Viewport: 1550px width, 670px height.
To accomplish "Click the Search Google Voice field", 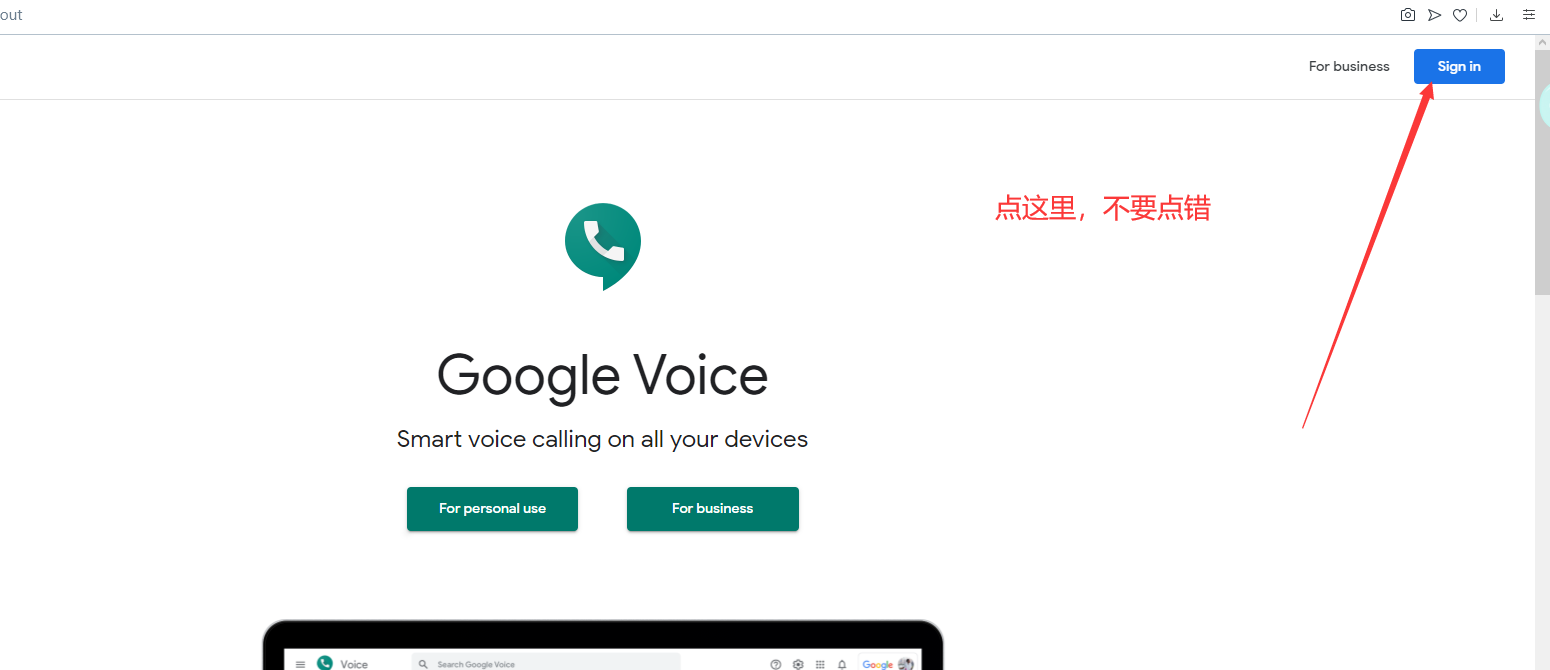I will [546, 663].
